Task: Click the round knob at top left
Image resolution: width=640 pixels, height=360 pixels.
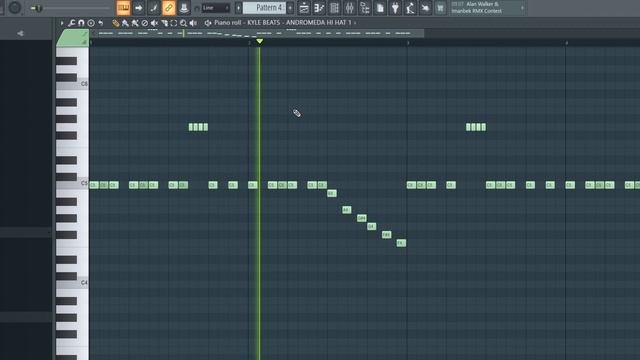Action: tap(15, 7)
